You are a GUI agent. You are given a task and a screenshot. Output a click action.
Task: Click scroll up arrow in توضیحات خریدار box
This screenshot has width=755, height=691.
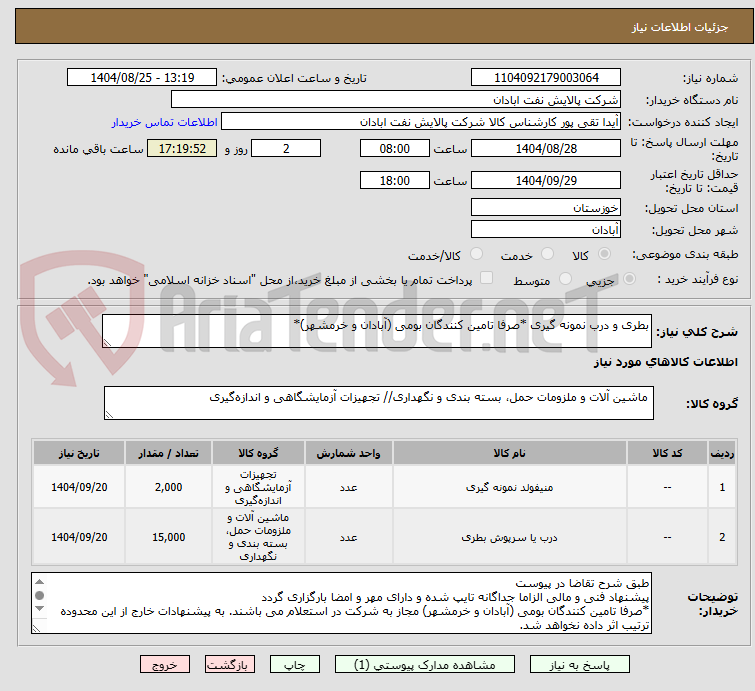coord(39,582)
